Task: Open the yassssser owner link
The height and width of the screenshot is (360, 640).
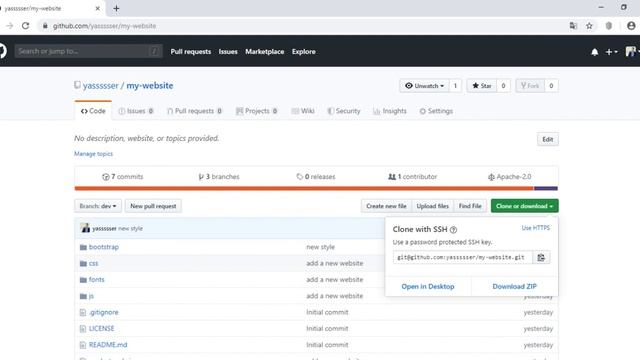Action: (100, 86)
